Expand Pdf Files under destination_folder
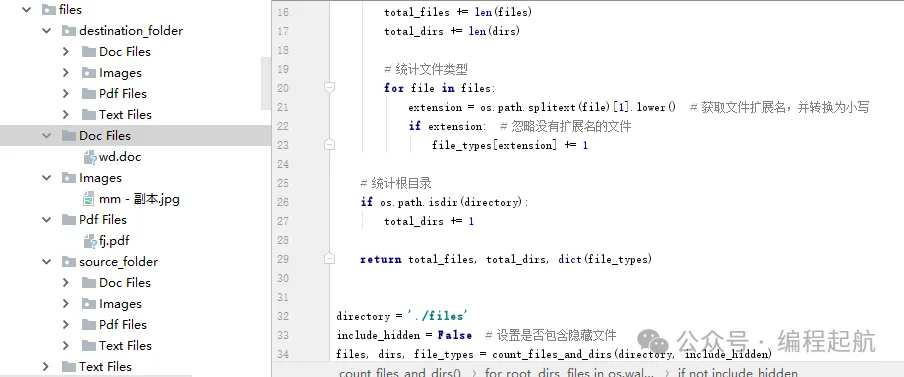This screenshot has width=904, height=377. [x=66, y=93]
